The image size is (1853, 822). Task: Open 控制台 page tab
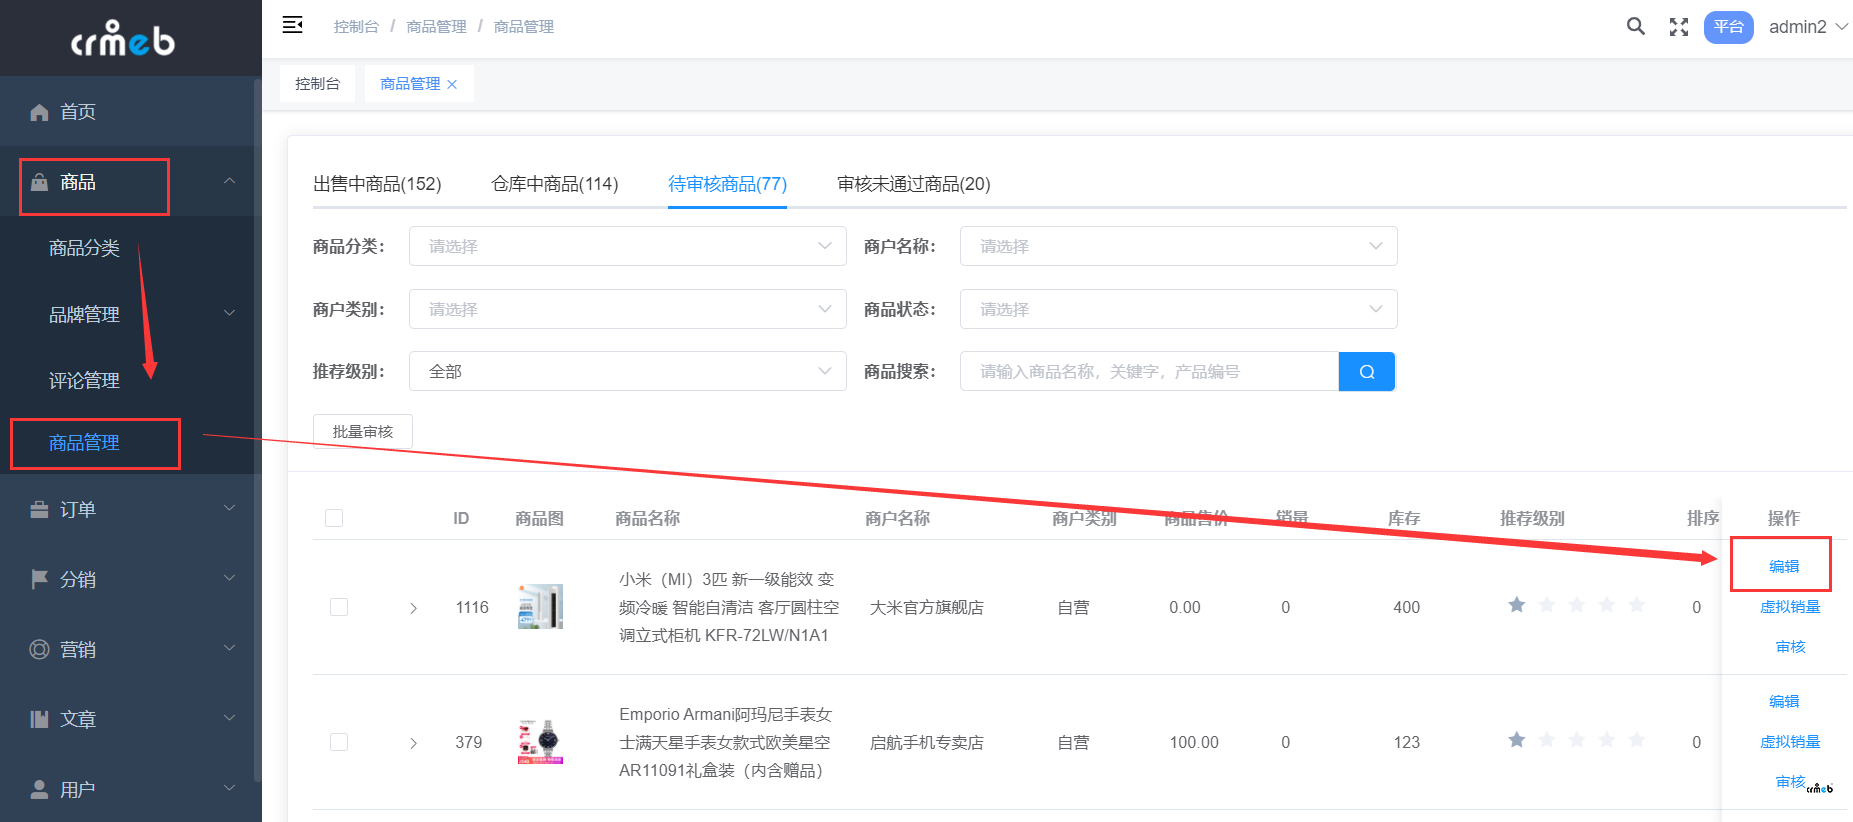coord(317,84)
